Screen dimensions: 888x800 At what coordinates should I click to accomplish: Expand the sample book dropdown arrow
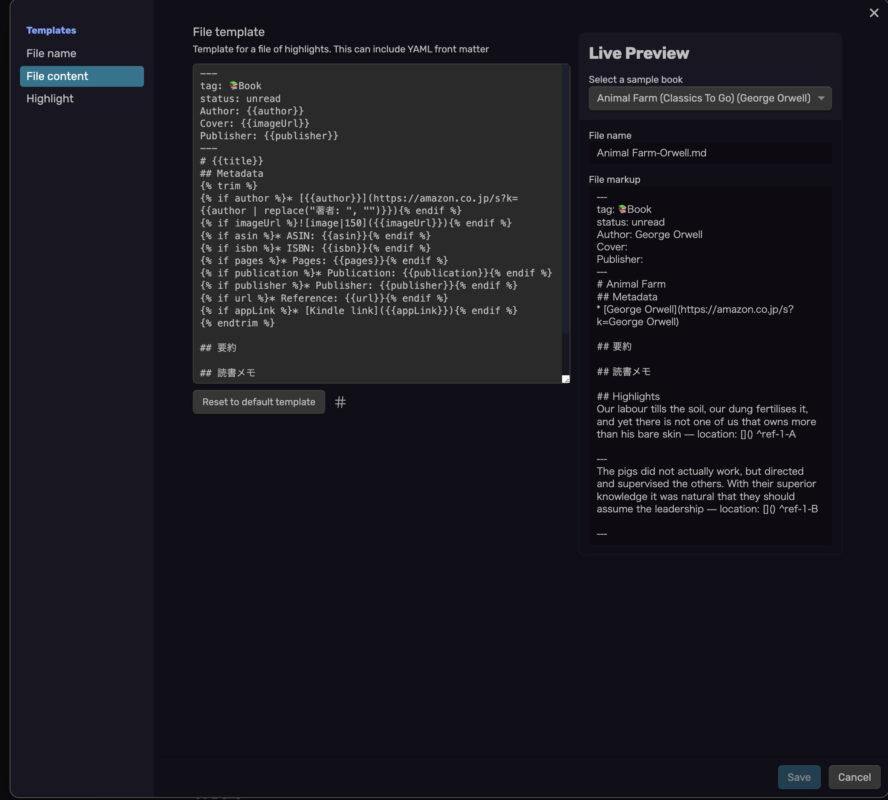(821, 99)
